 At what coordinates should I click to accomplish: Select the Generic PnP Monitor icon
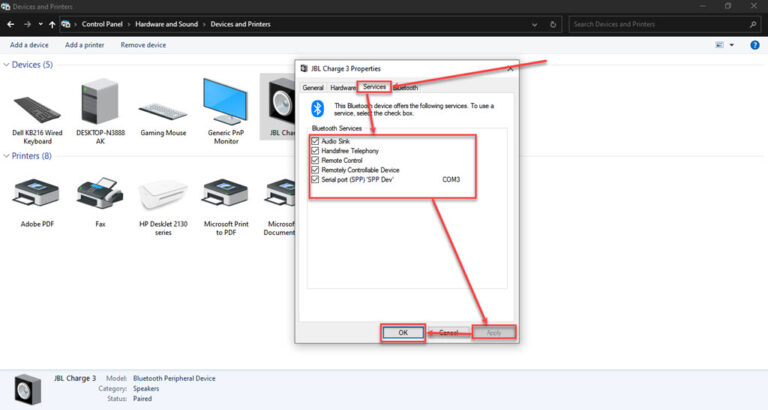coord(225,101)
